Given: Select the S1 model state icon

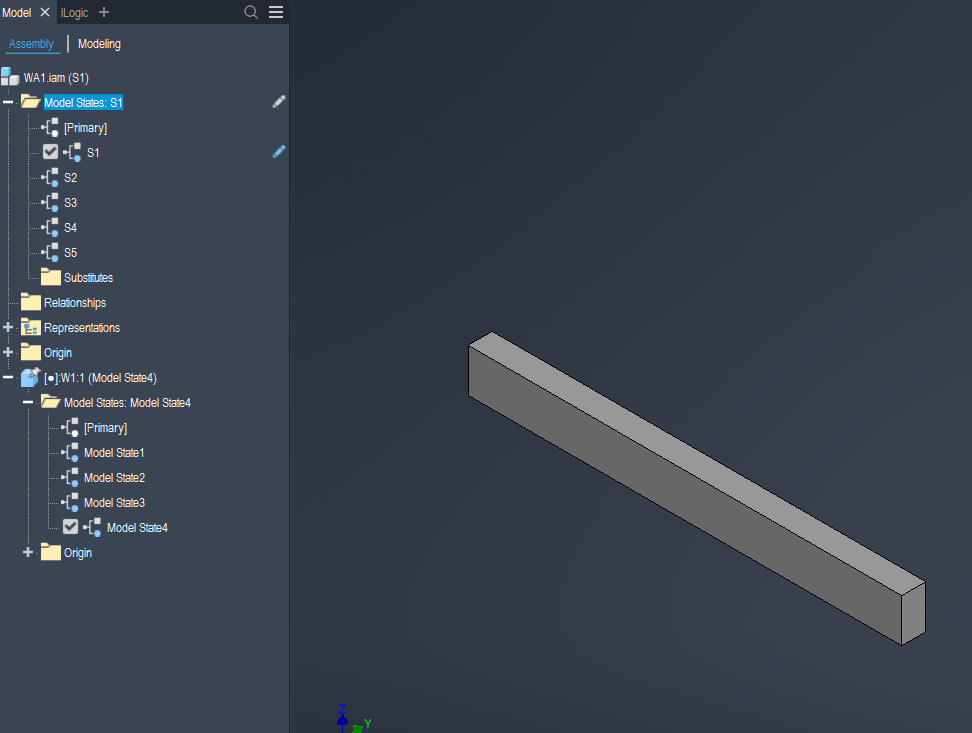Looking at the screenshot, I should (x=75, y=152).
